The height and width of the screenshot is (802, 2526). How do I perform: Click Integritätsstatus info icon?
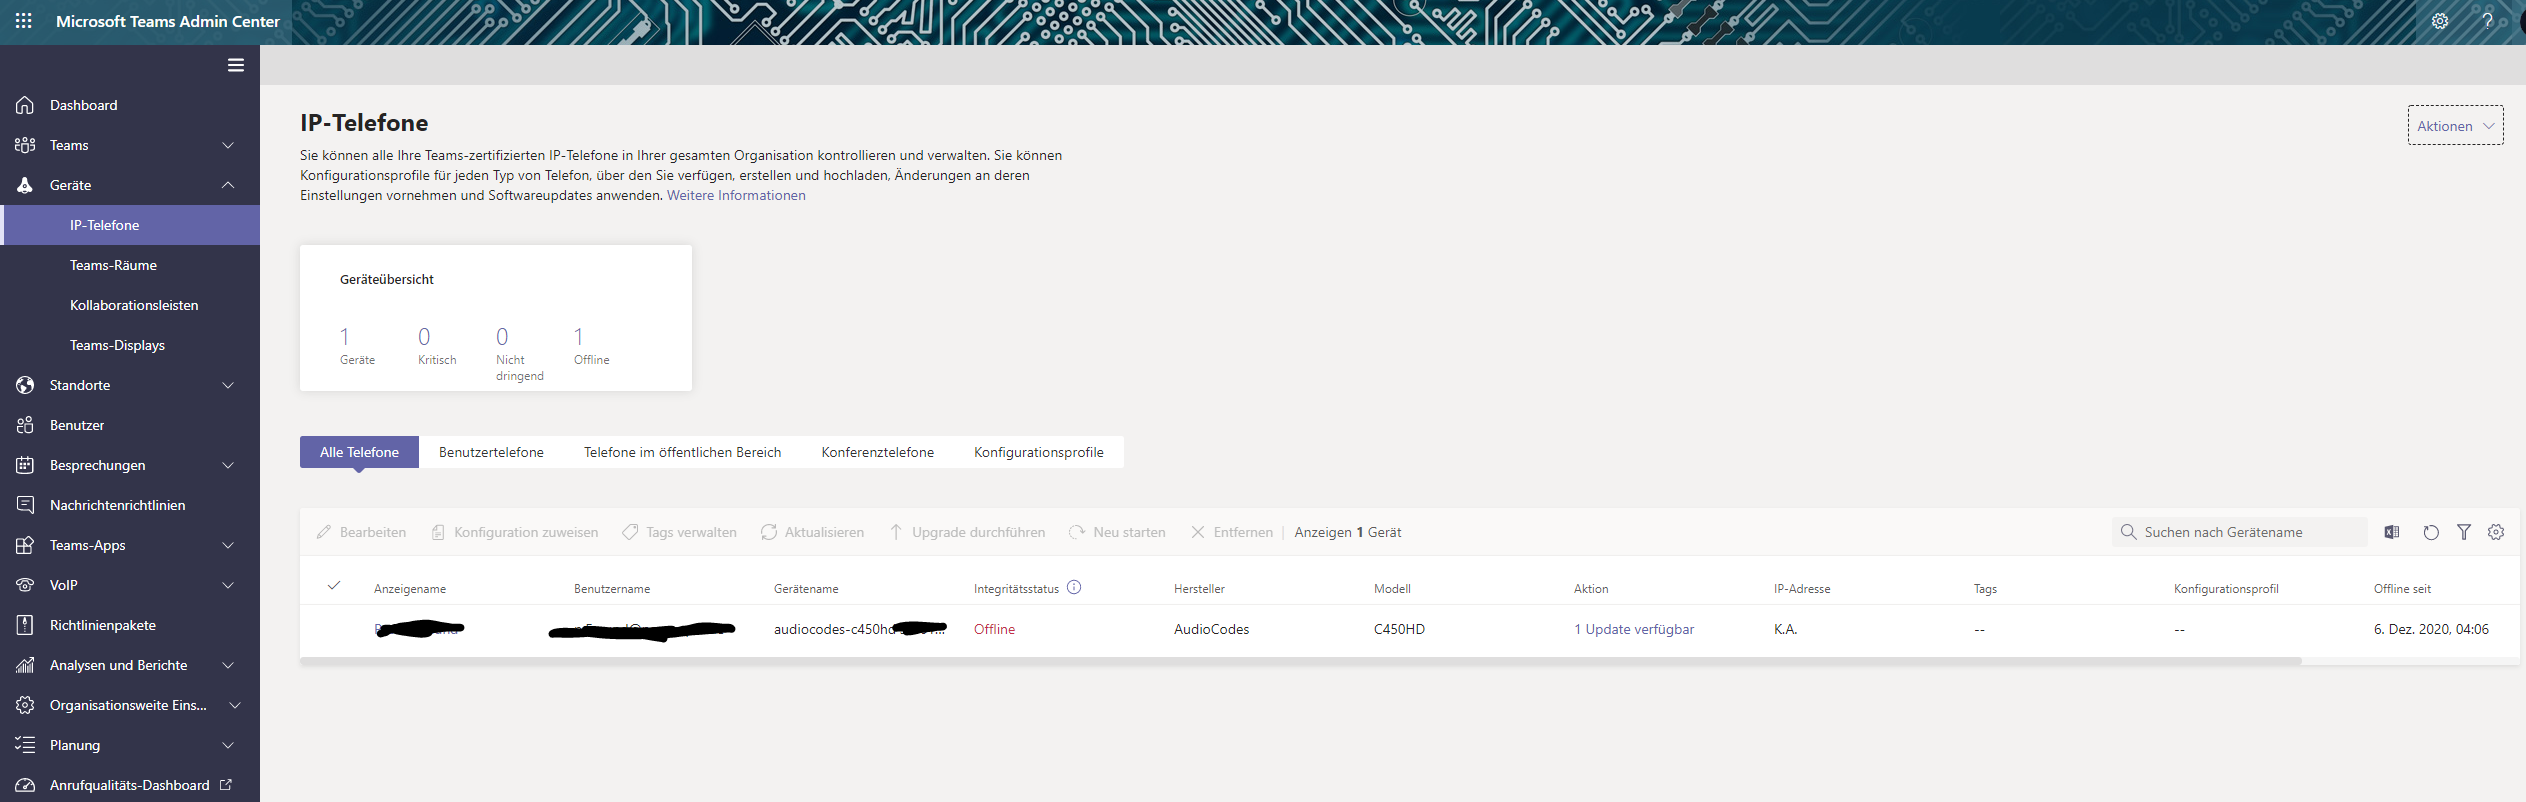tap(1074, 587)
